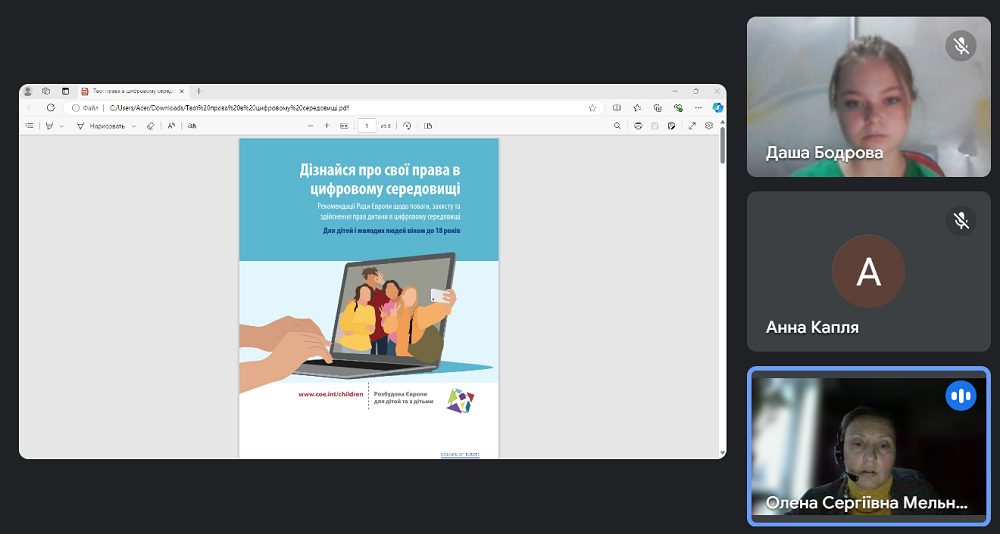Refresh the browser page
The height and width of the screenshot is (534, 1000).
51,108
